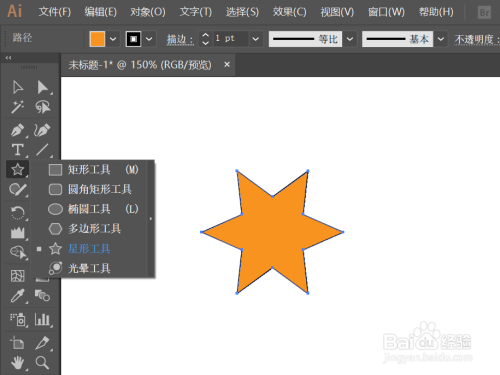Open the 对象(O) menu

[148, 12]
